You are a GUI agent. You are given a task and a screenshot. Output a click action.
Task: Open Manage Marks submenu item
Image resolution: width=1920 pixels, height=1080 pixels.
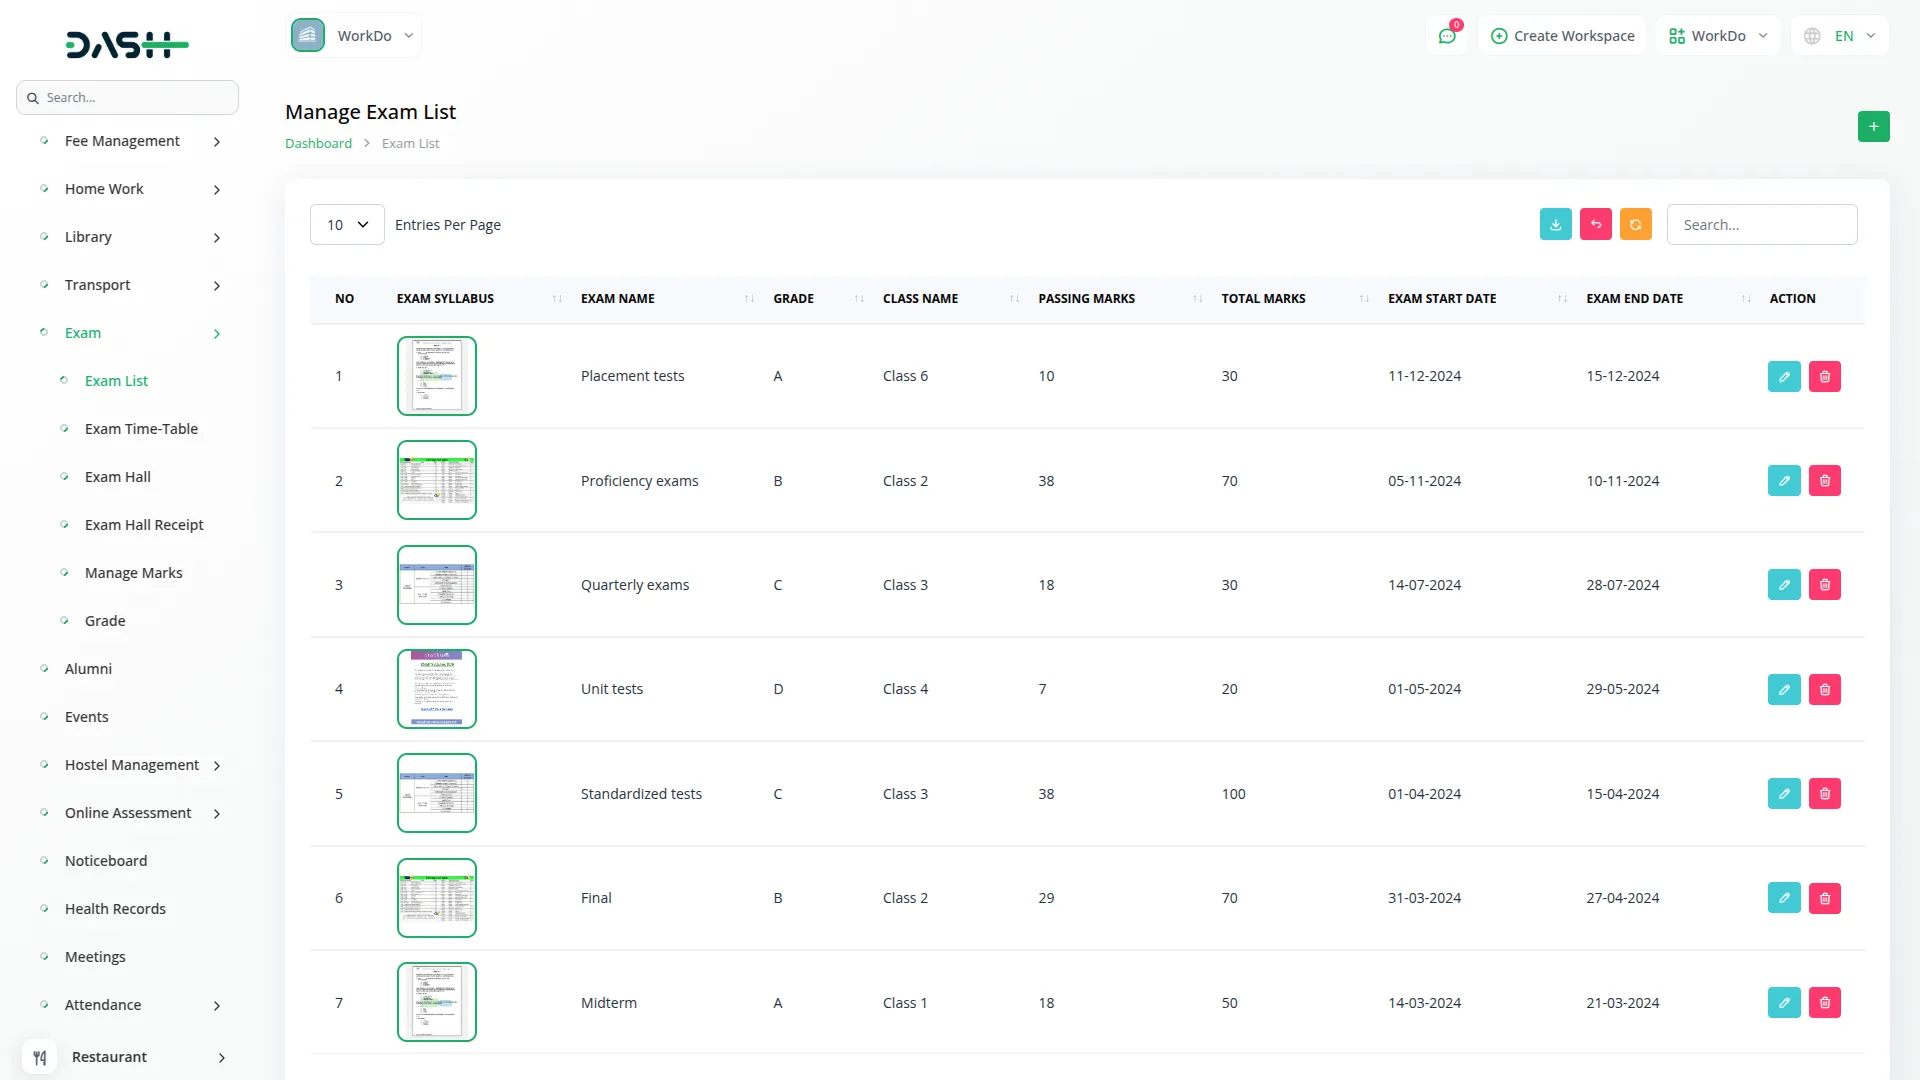coord(134,573)
